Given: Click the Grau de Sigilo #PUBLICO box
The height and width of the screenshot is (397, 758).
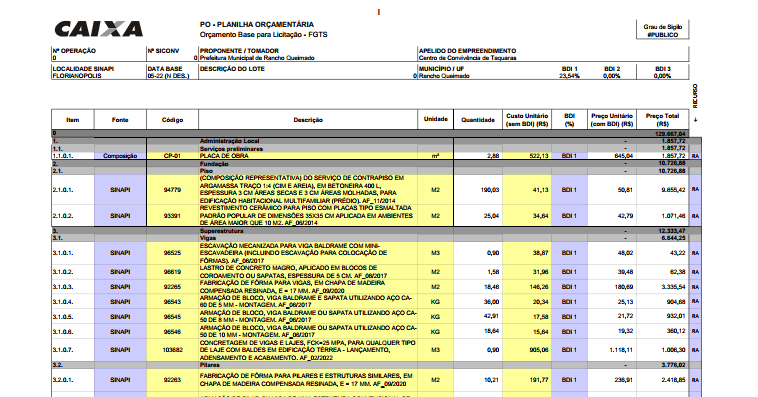Looking at the screenshot, I should (x=662, y=30).
